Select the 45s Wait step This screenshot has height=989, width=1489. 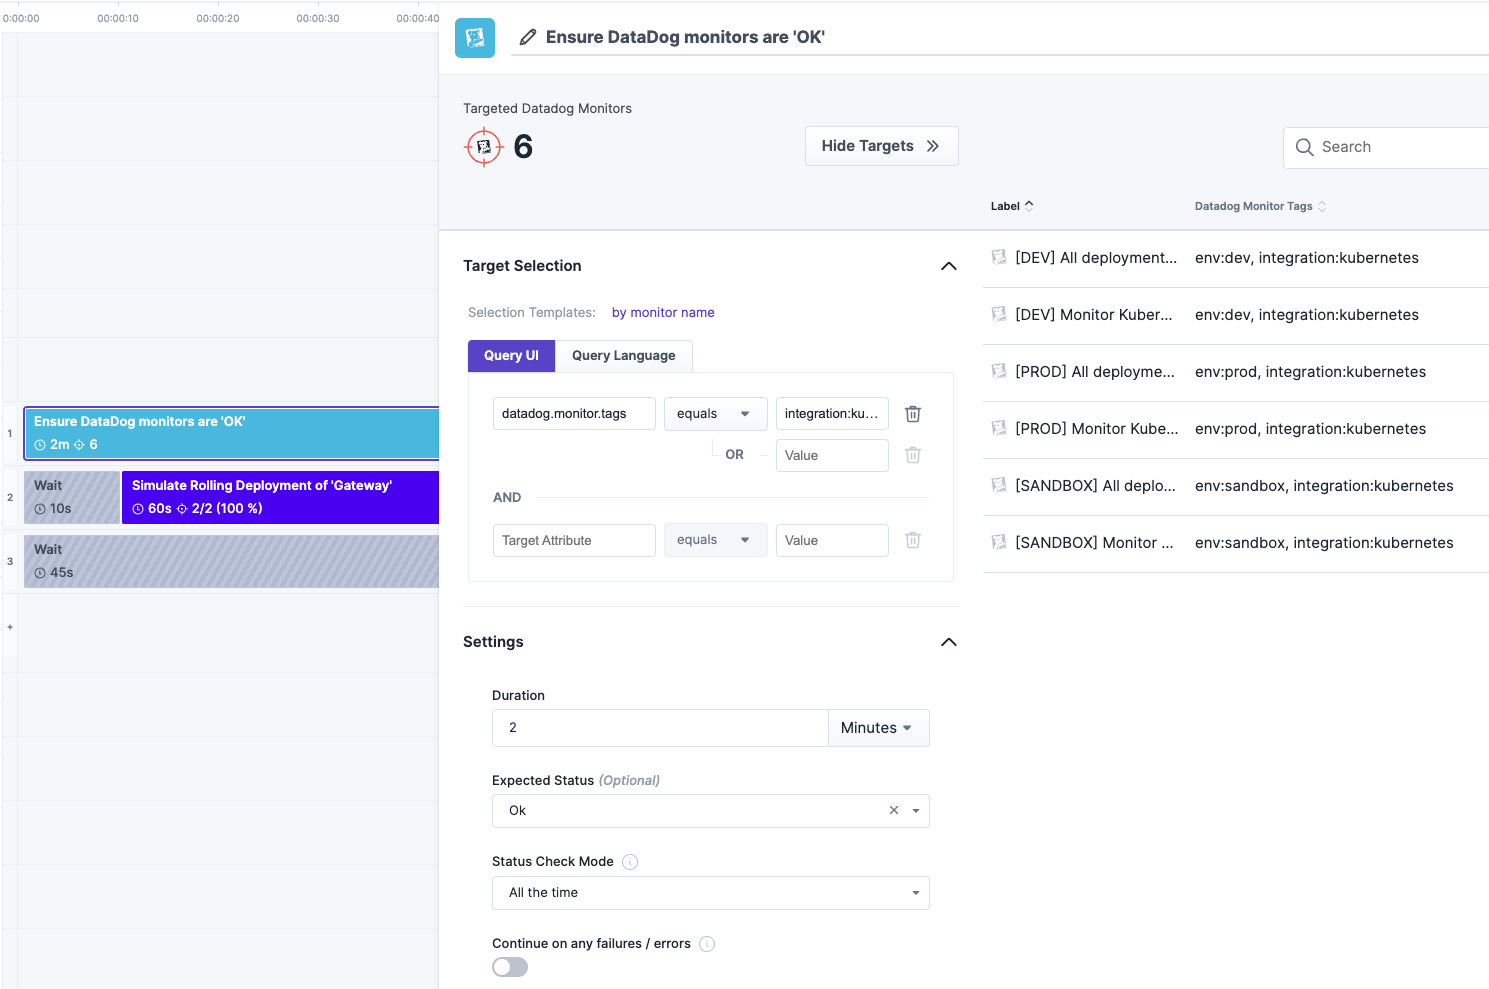(x=231, y=561)
